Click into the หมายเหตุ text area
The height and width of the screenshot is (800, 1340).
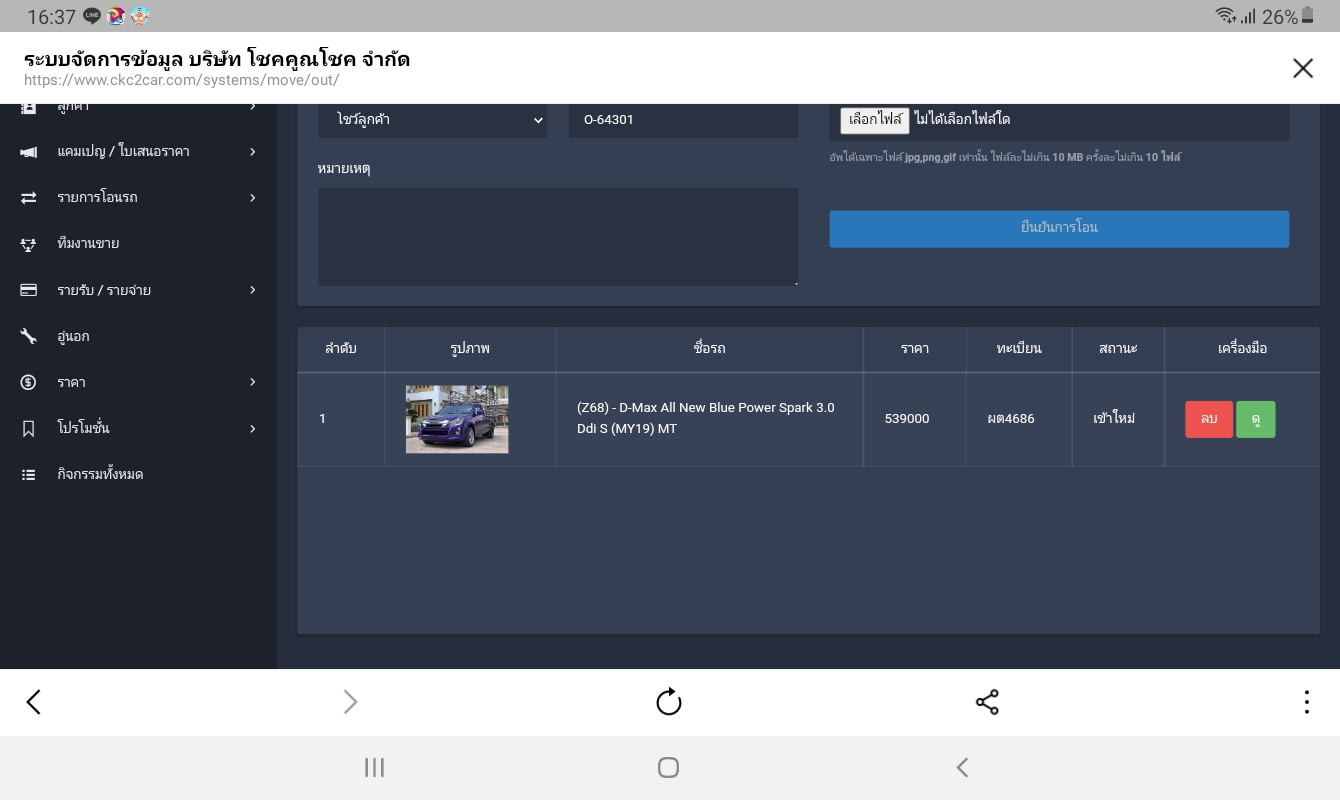pyautogui.click(x=558, y=237)
